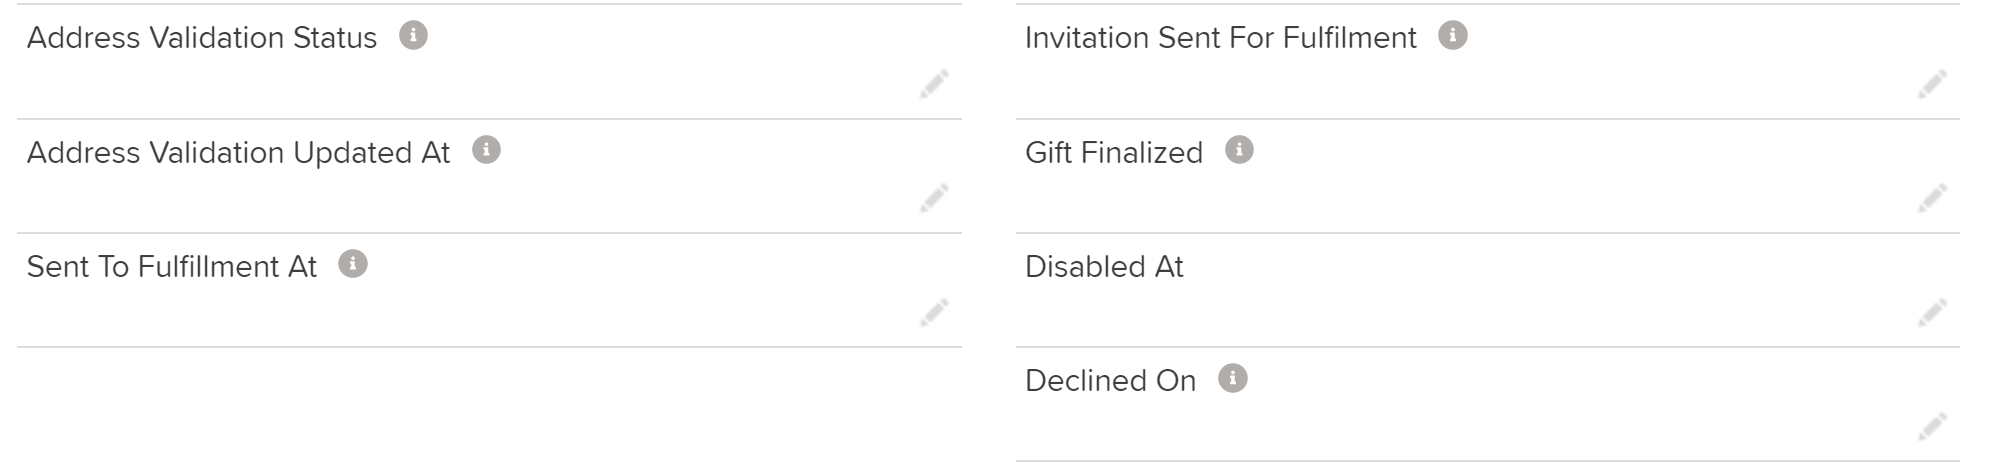The width and height of the screenshot is (2009, 474).
Task: Click info icon next to Declined On
Action: click(x=1233, y=379)
